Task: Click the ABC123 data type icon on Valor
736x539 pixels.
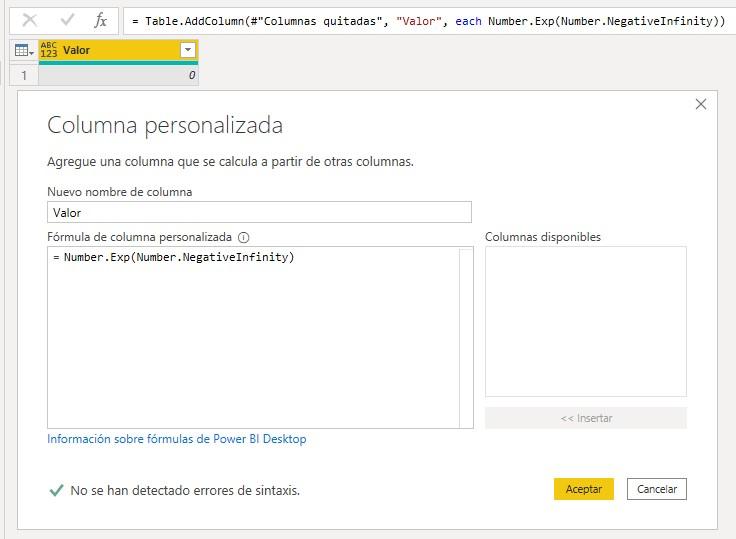Action: (49, 50)
